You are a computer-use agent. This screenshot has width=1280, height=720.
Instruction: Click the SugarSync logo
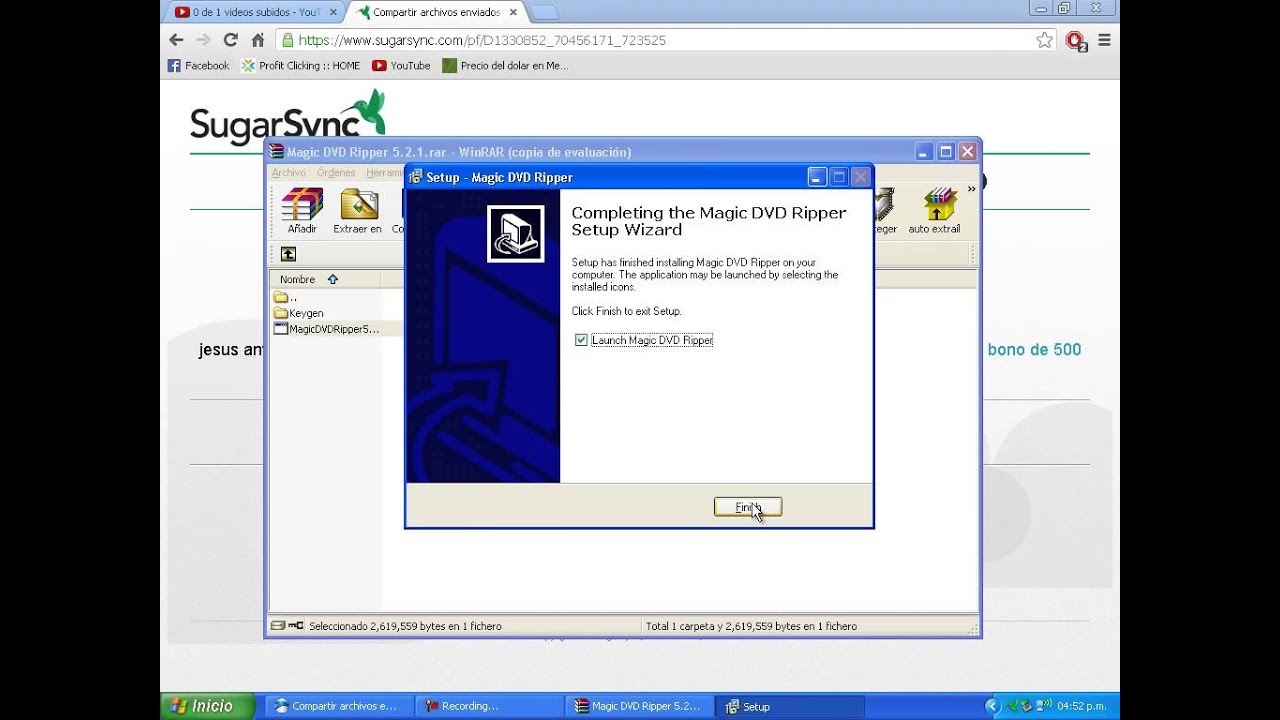(x=288, y=118)
